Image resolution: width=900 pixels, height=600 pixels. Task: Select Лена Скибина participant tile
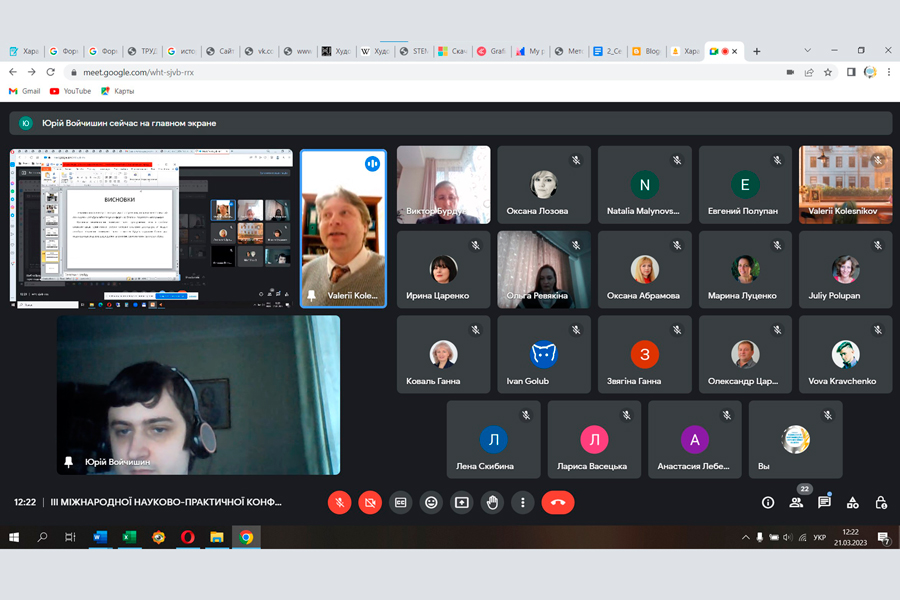coord(494,439)
